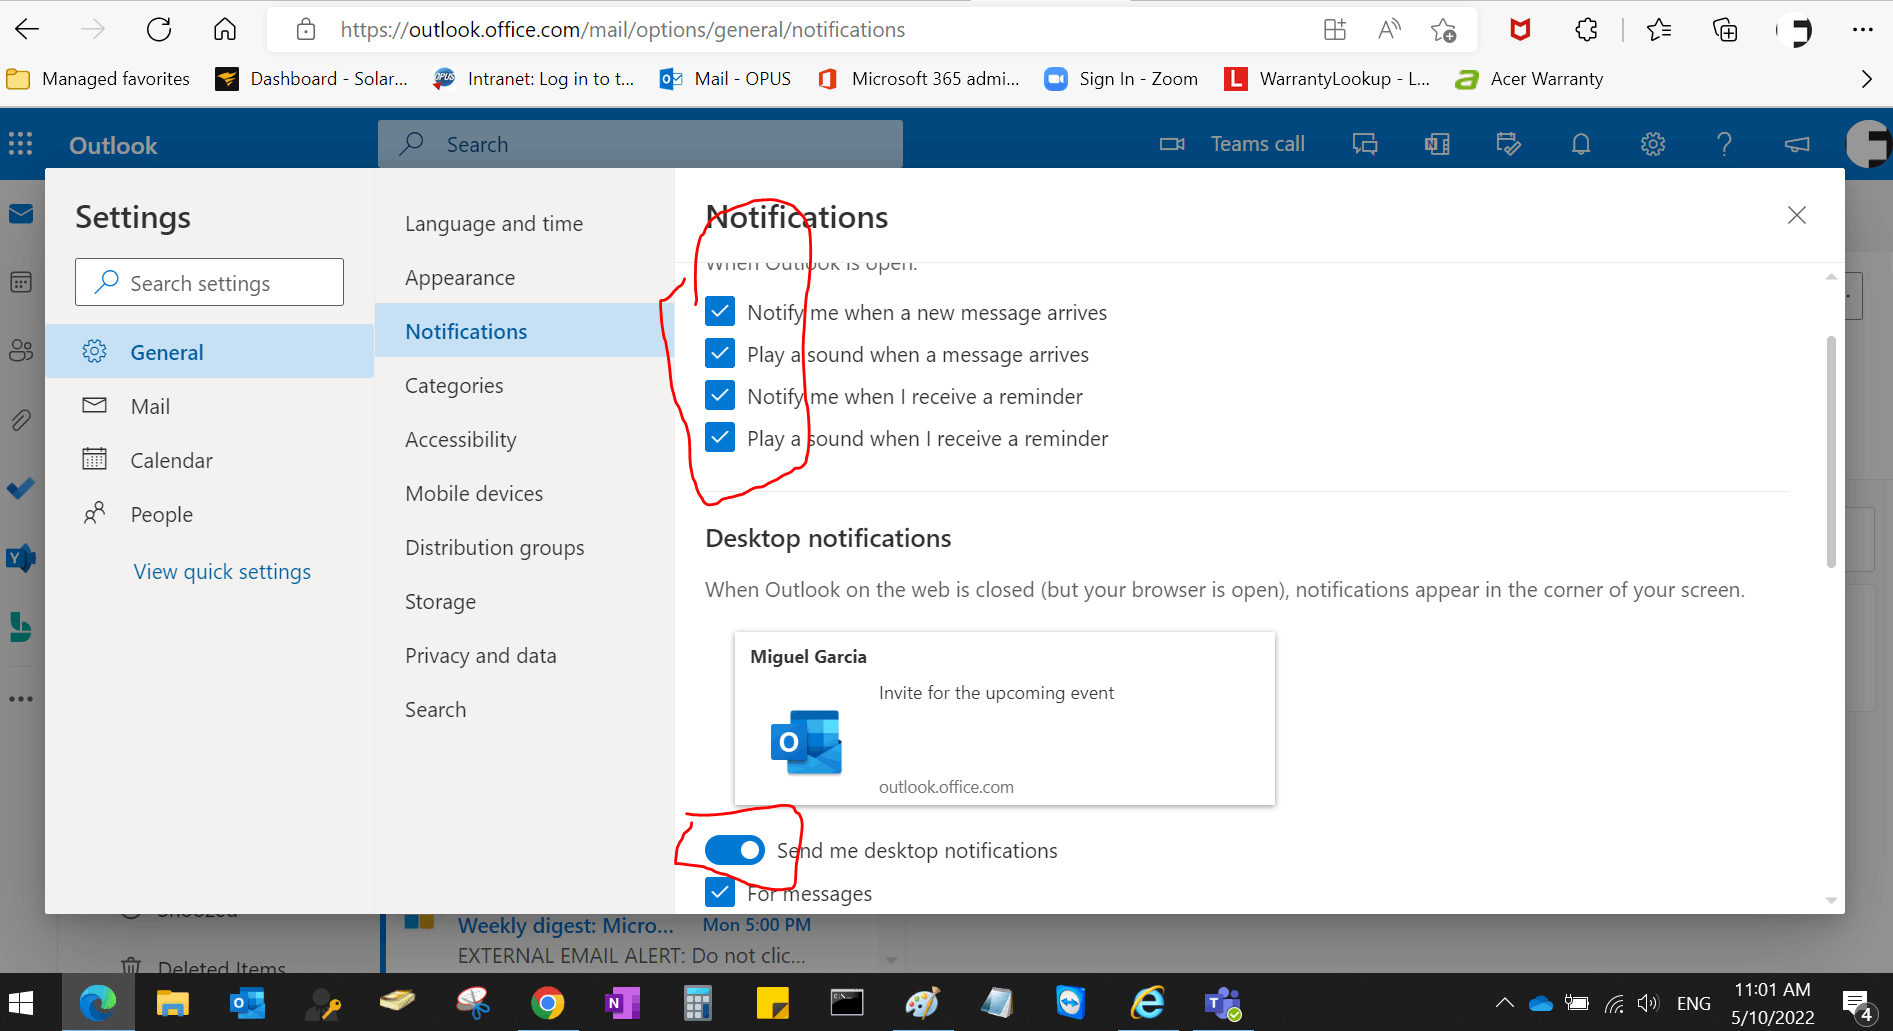The height and width of the screenshot is (1031, 1893).
Task: Open Calendar from the left app rail
Action: click(21, 283)
